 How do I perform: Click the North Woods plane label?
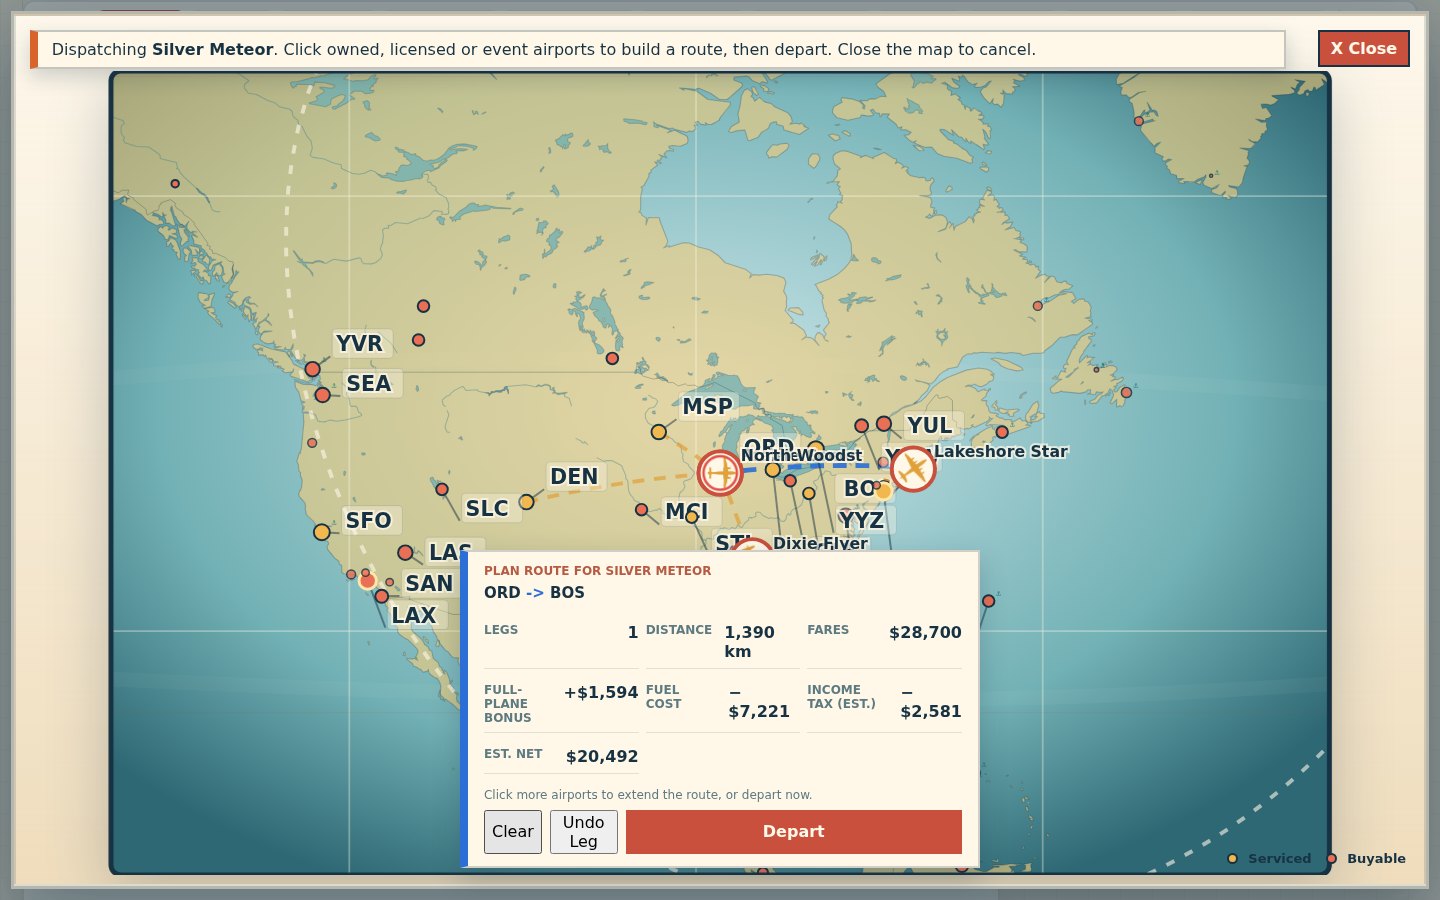pos(801,456)
